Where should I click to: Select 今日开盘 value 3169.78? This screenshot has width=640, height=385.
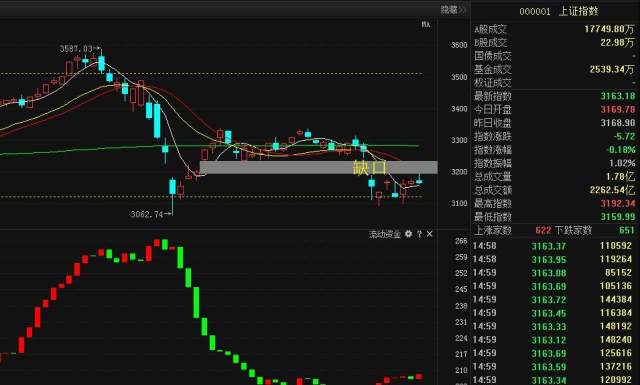(618, 109)
